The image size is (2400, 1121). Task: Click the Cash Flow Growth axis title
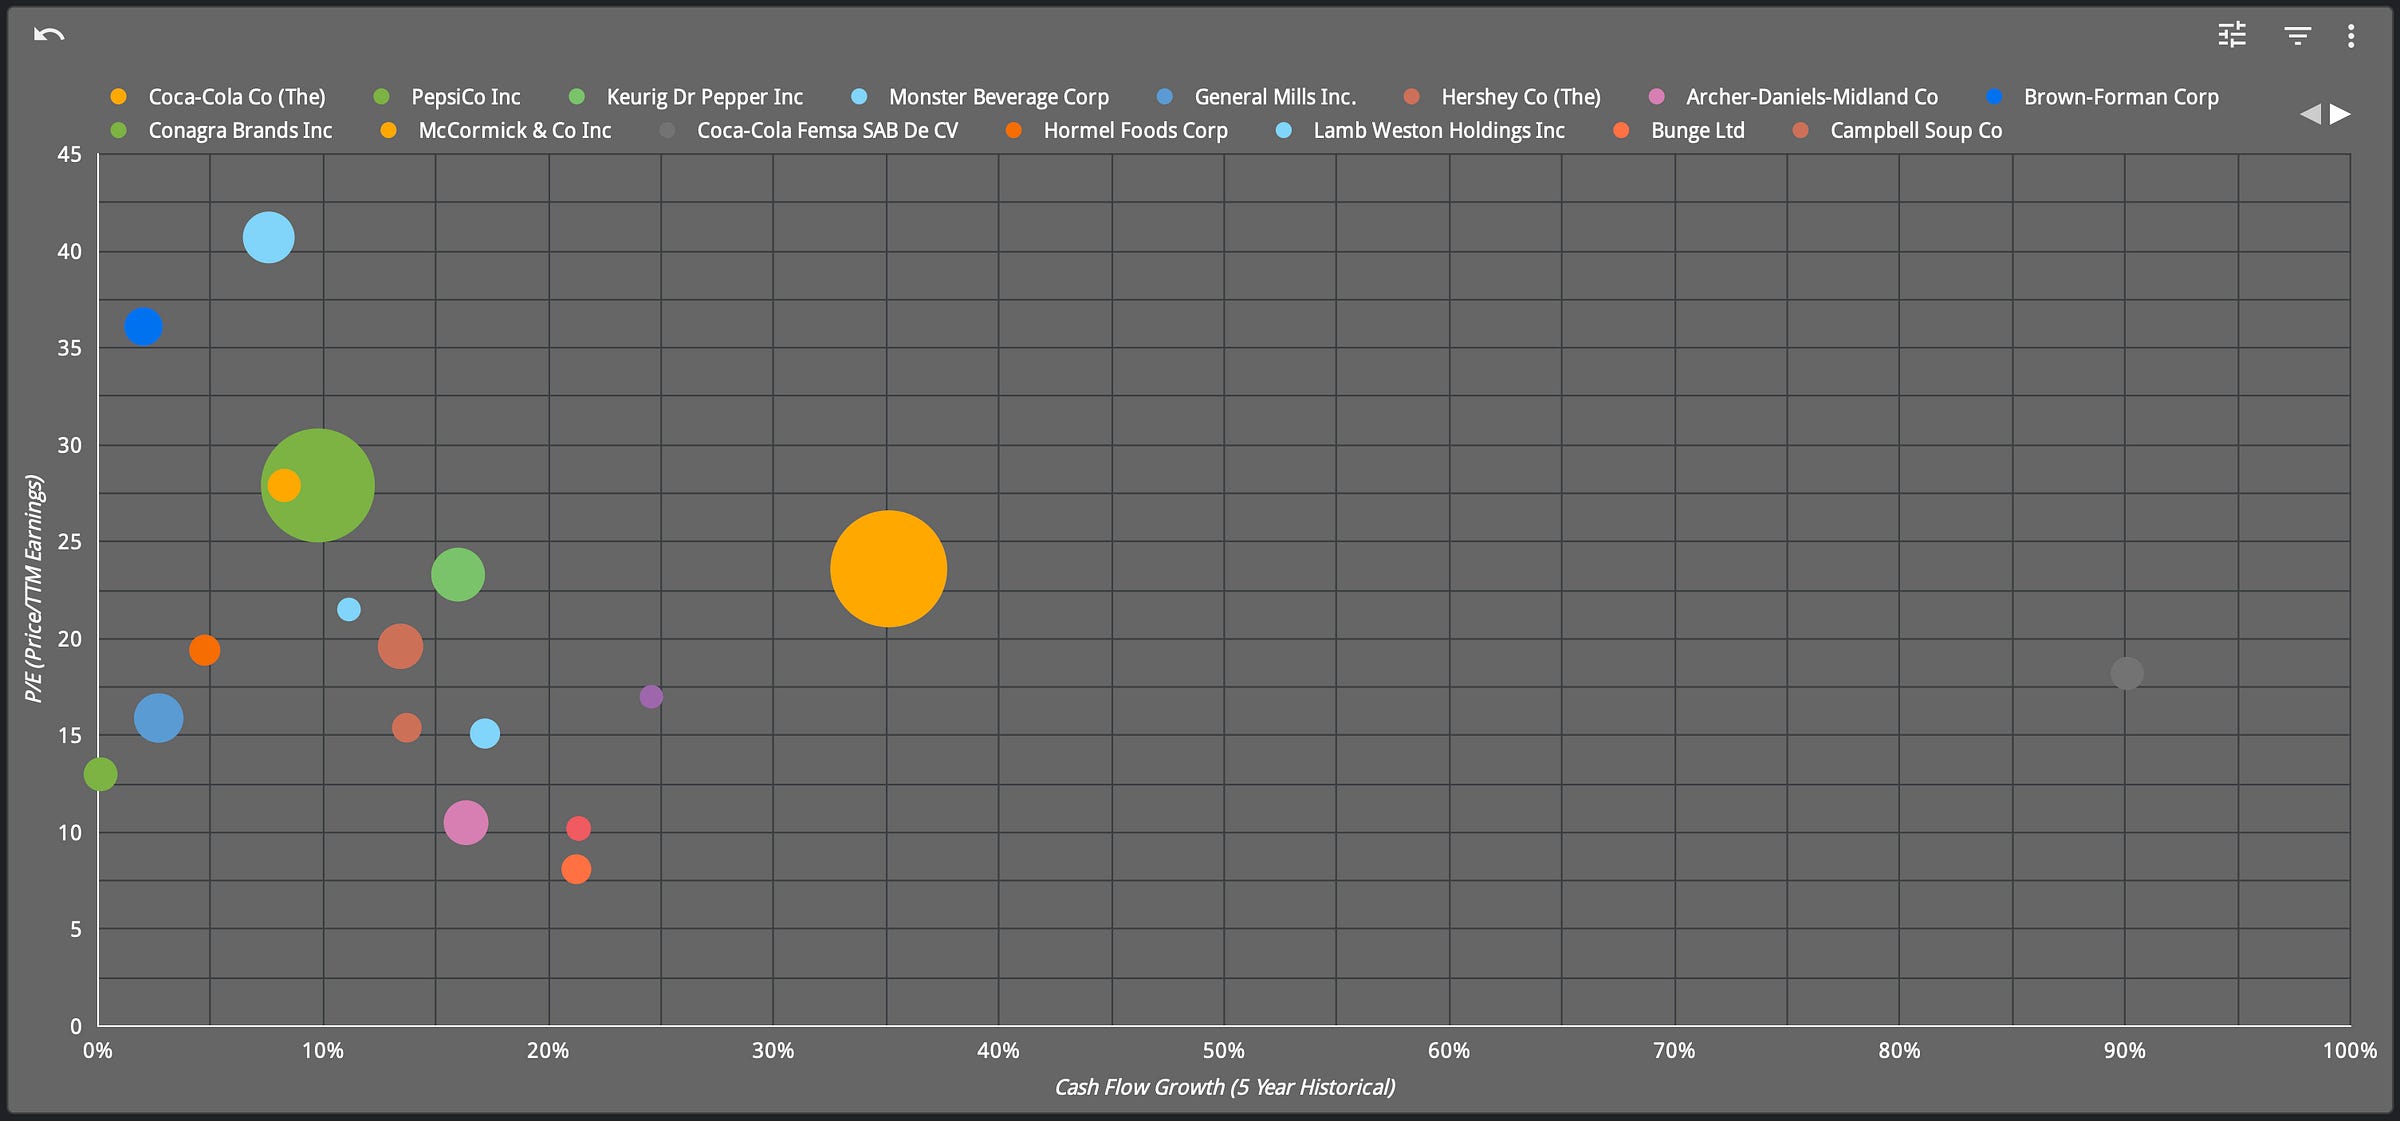click(1224, 1087)
